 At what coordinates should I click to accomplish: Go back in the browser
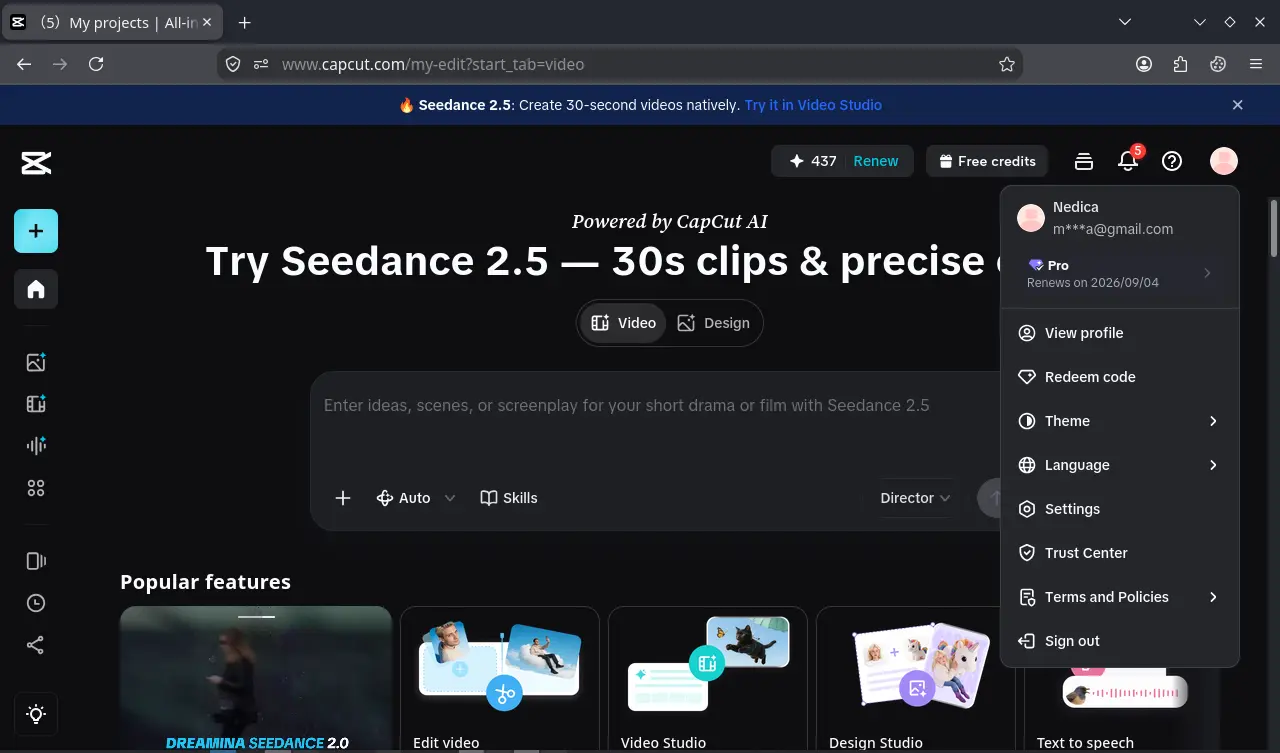[24, 64]
